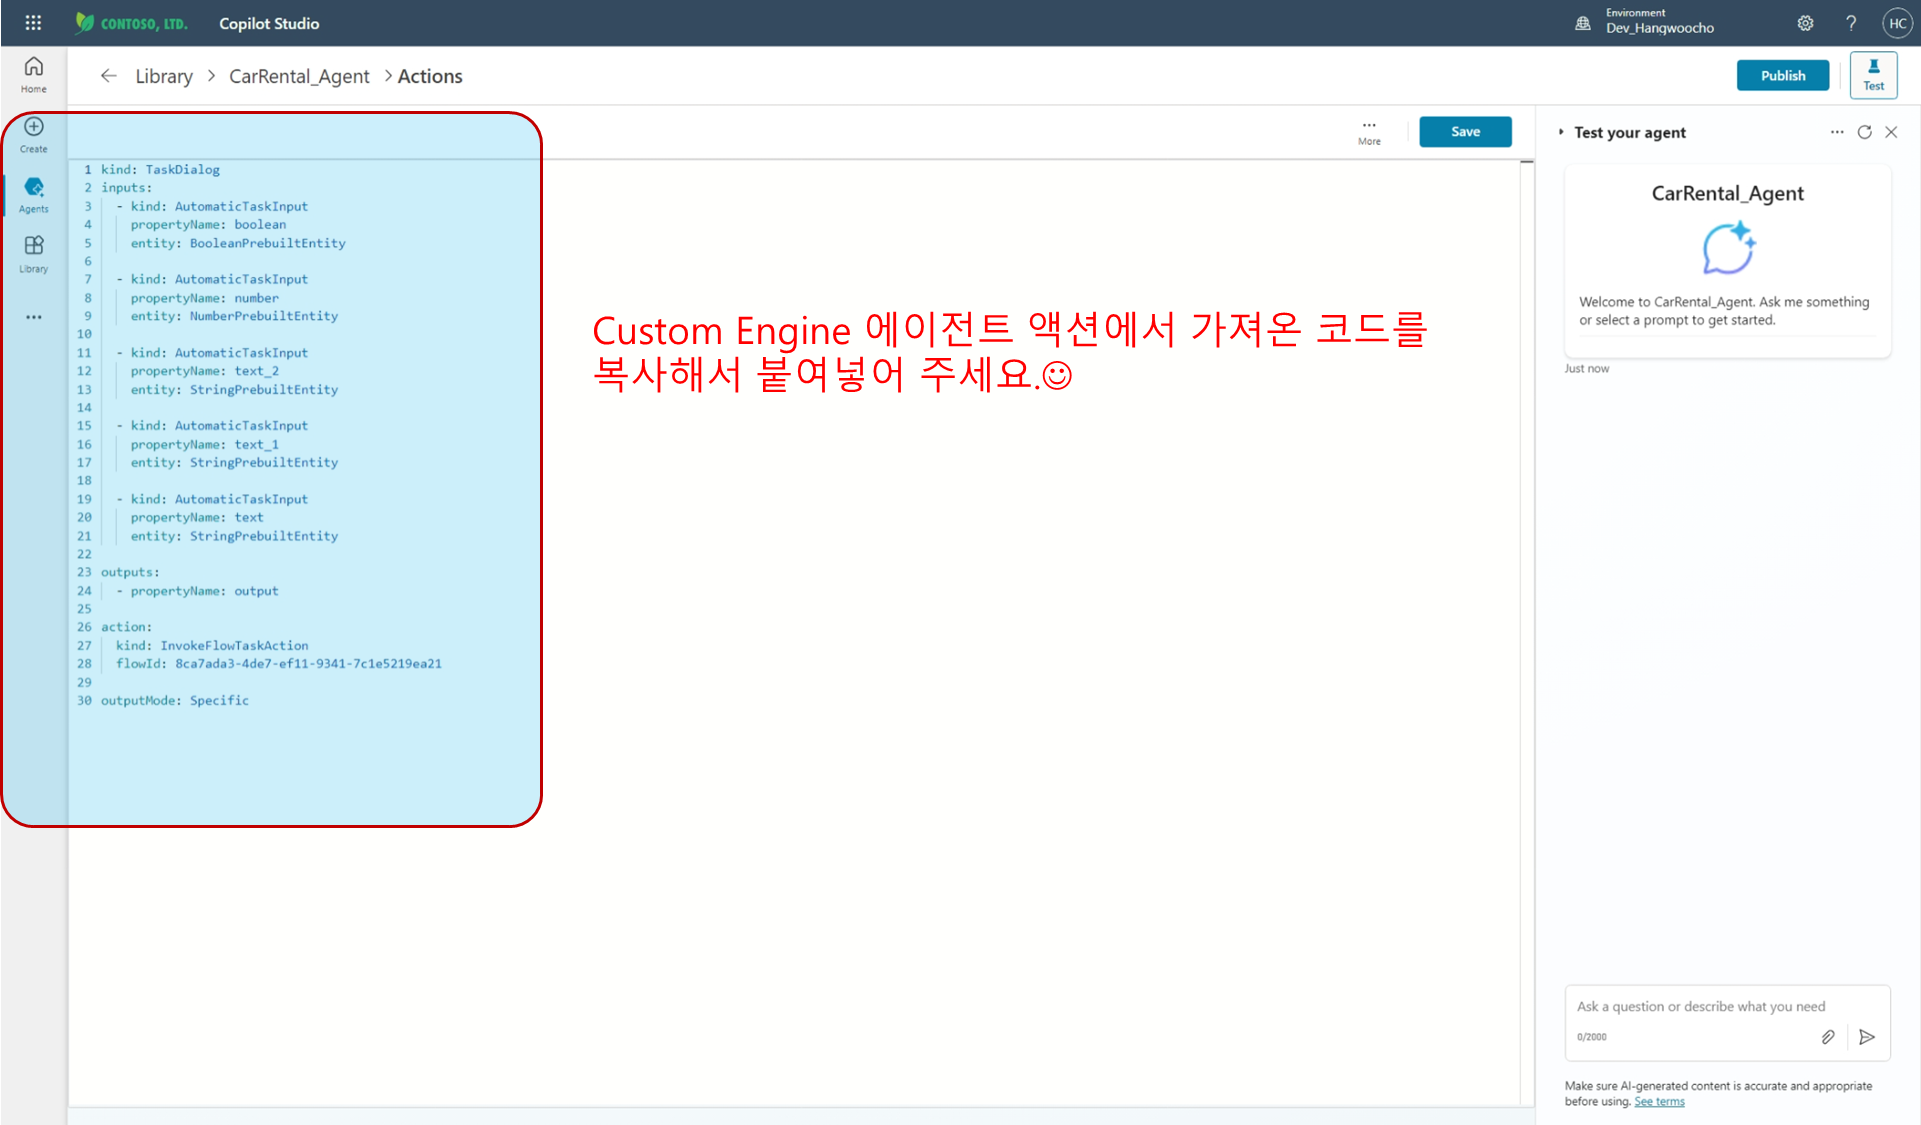Click the 'outputs:' code line
The width and height of the screenshot is (1921, 1125).
point(130,572)
